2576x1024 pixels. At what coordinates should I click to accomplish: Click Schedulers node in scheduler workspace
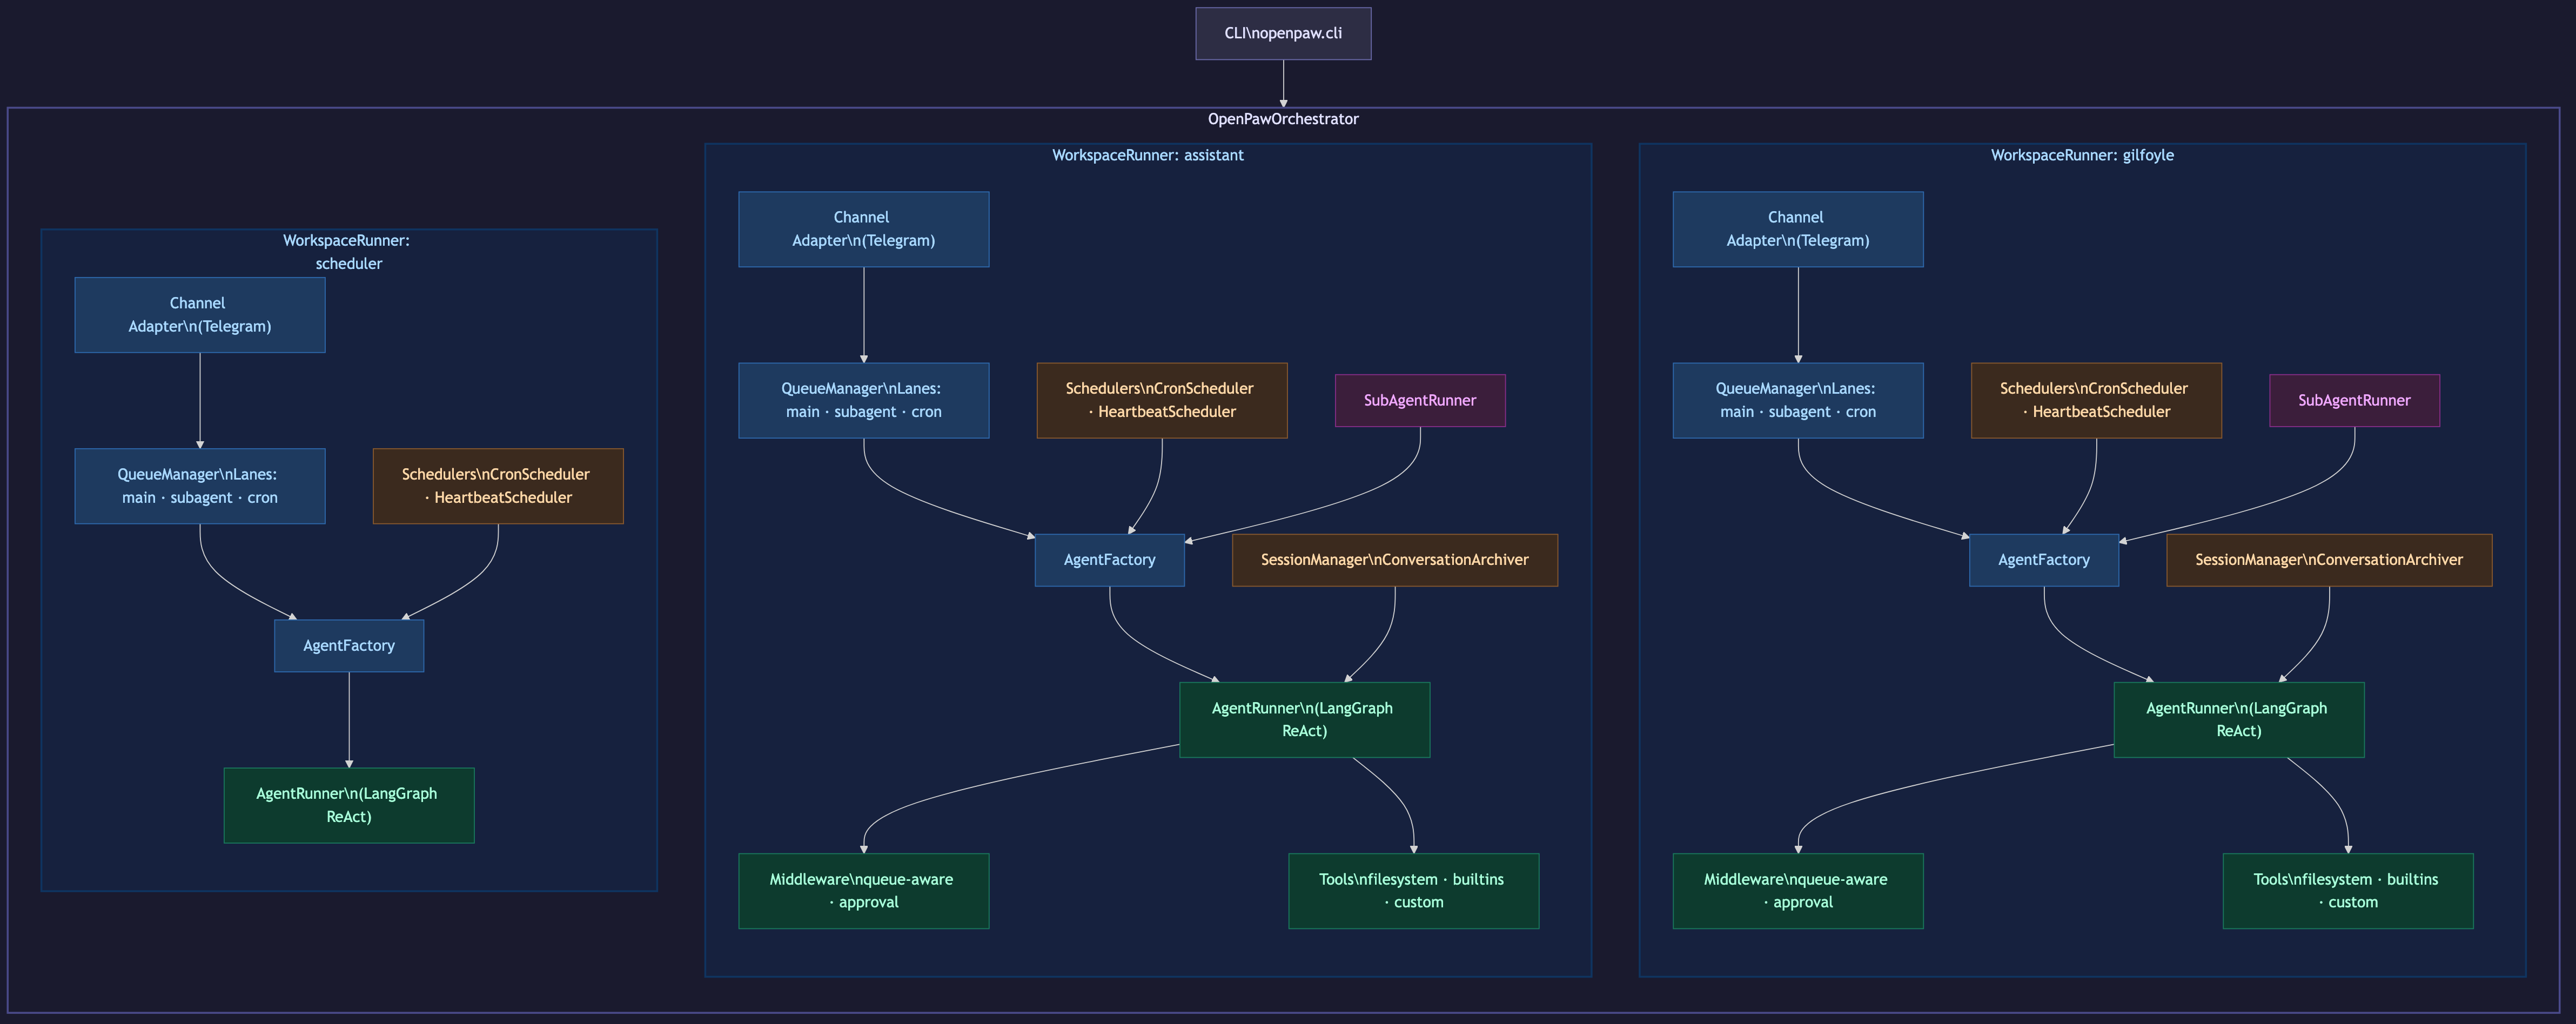[x=498, y=486]
